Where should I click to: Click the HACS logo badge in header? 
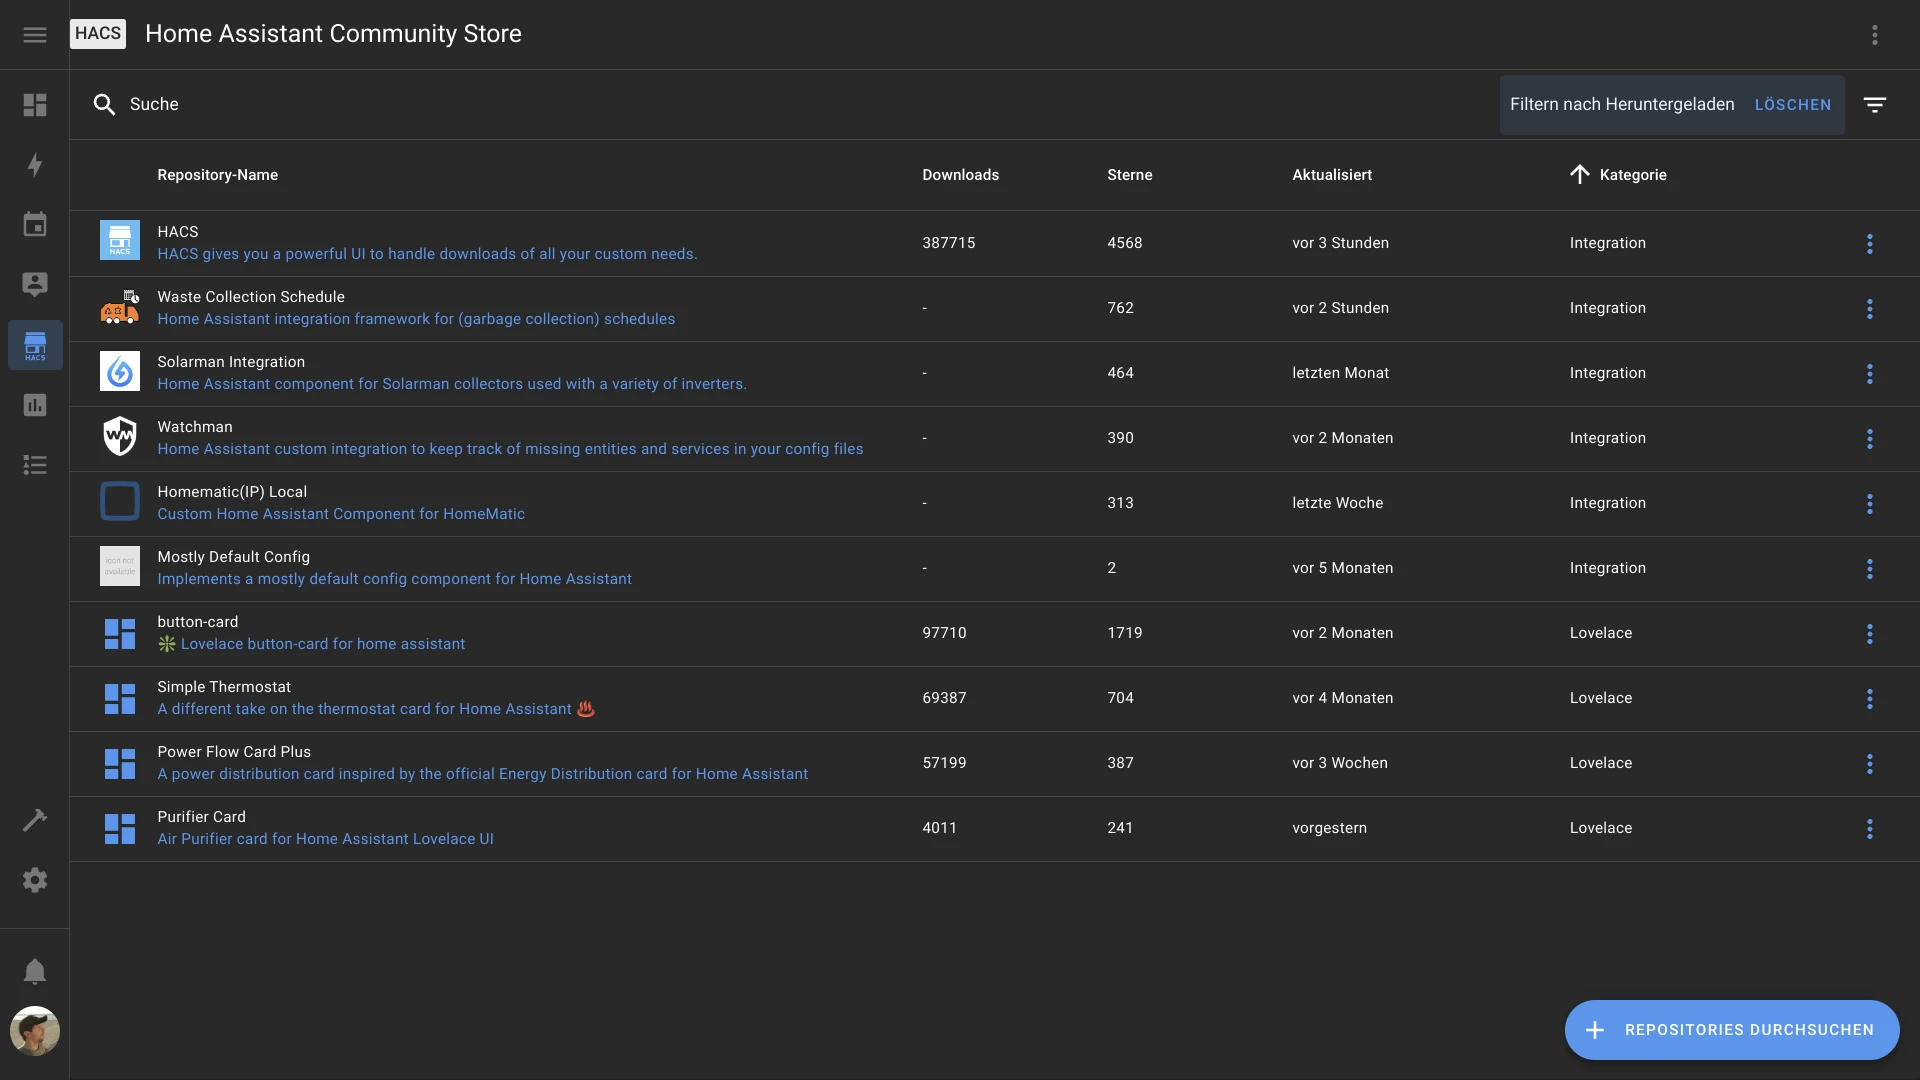(98, 33)
